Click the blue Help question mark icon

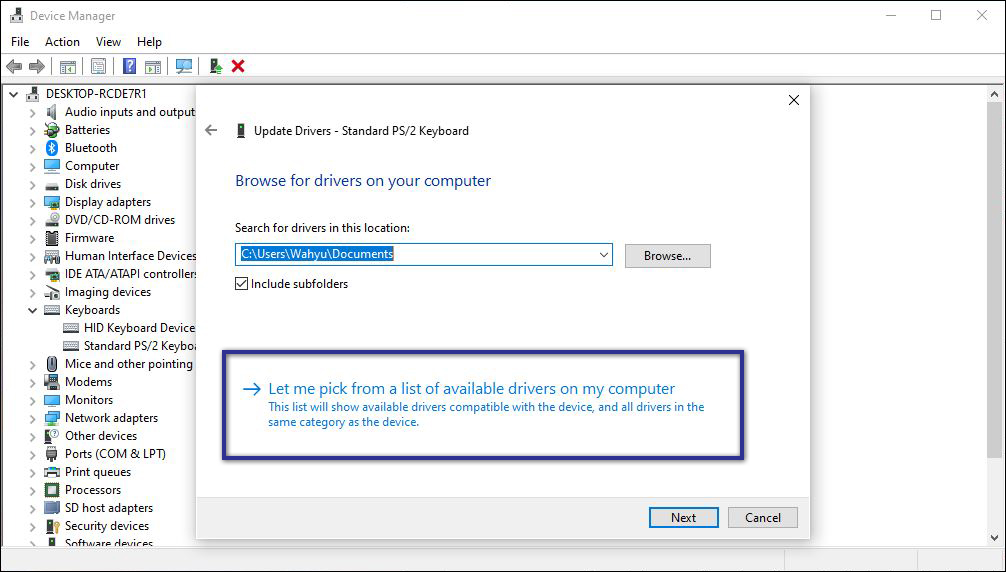[130, 66]
